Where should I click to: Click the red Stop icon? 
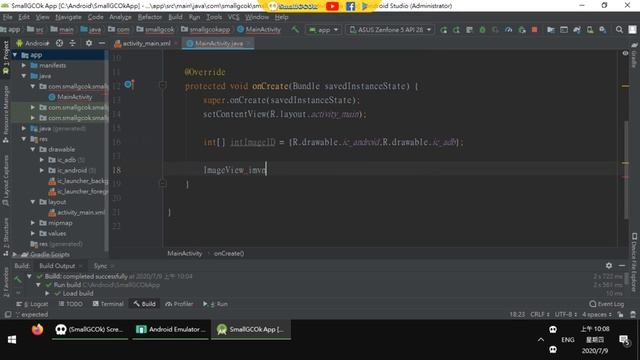pos(534,30)
